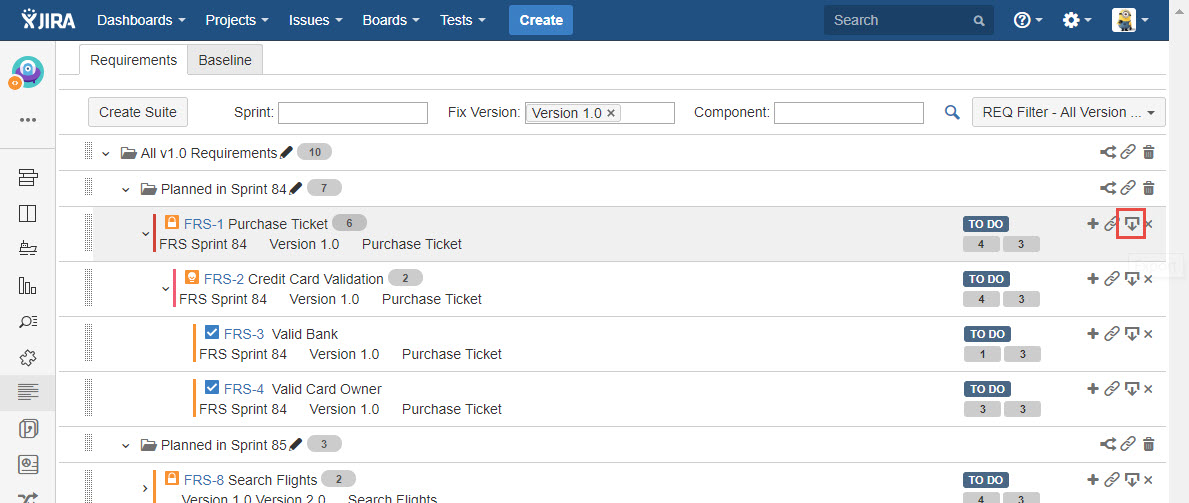Open the Projects menu
This screenshot has height=503, width=1189.
pyautogui.click(x=237, y=20)
